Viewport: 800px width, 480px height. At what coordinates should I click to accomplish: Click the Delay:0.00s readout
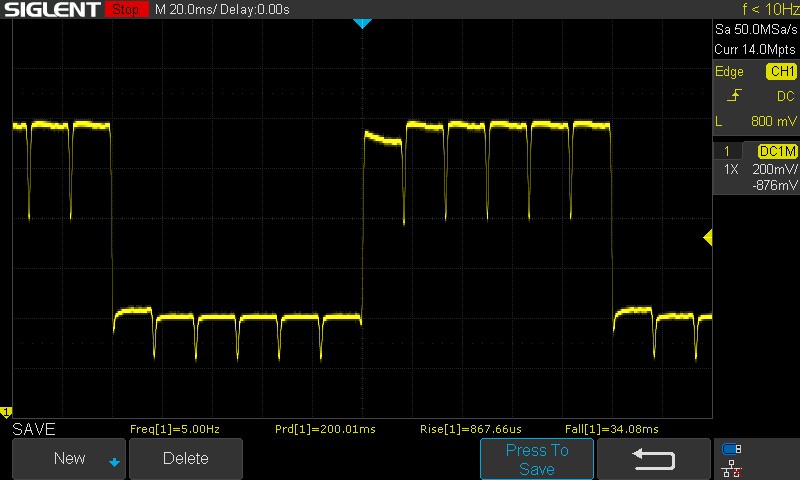point(255,10)
